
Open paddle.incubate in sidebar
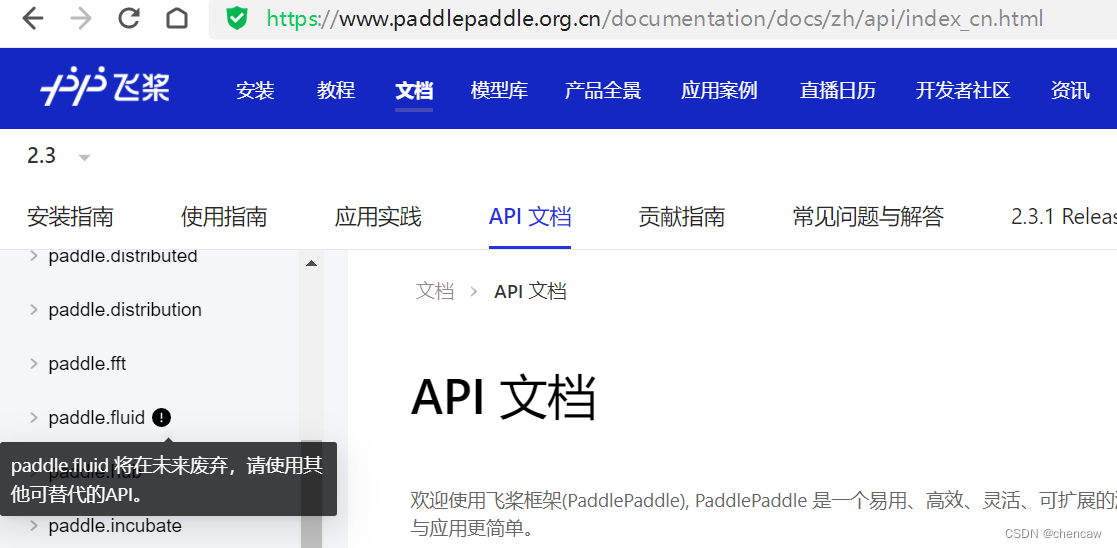(x=115, y=527)
